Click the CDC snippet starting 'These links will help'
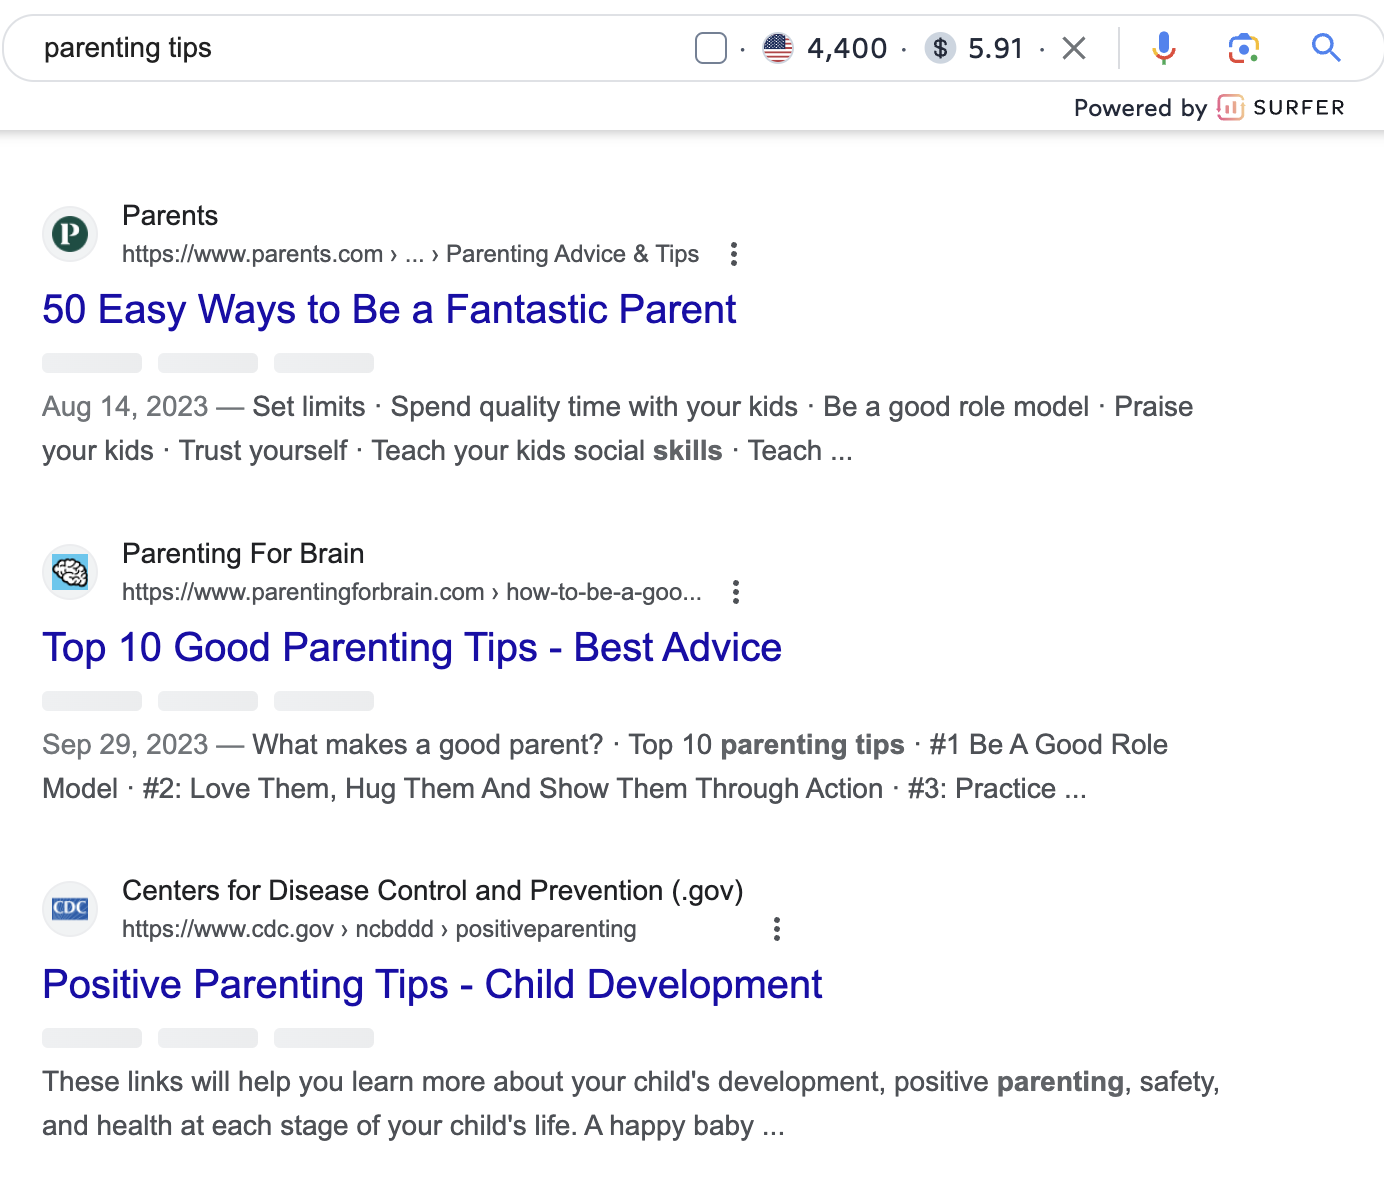The image size is (1384, 1194). (631, 1104)
